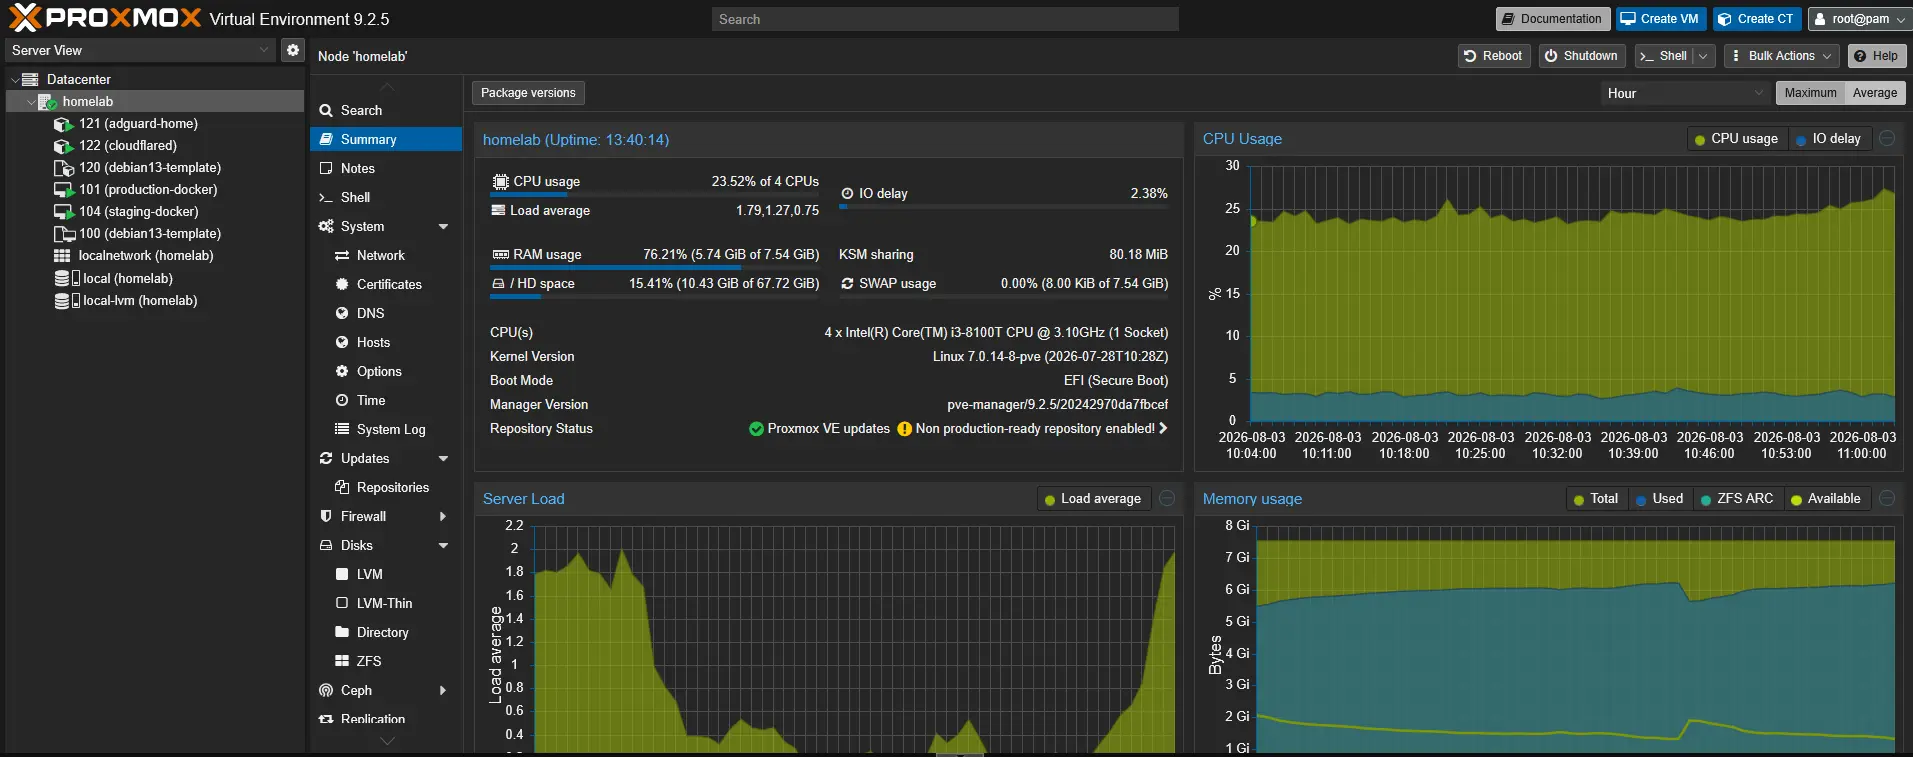Switch graphs to Maximum
The width and height of the screenshot is (1913, 757).
[x=1810, y=93]
